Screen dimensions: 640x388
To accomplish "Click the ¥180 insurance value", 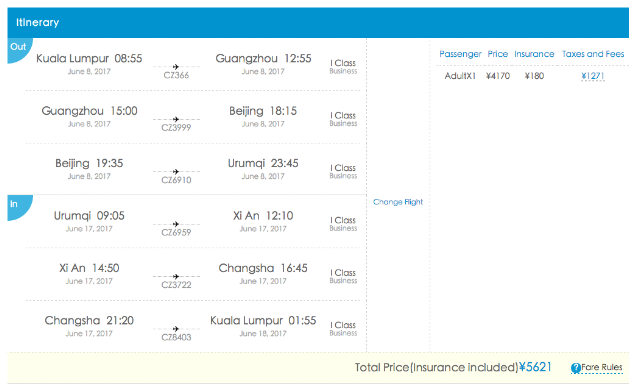I will 534,76.
